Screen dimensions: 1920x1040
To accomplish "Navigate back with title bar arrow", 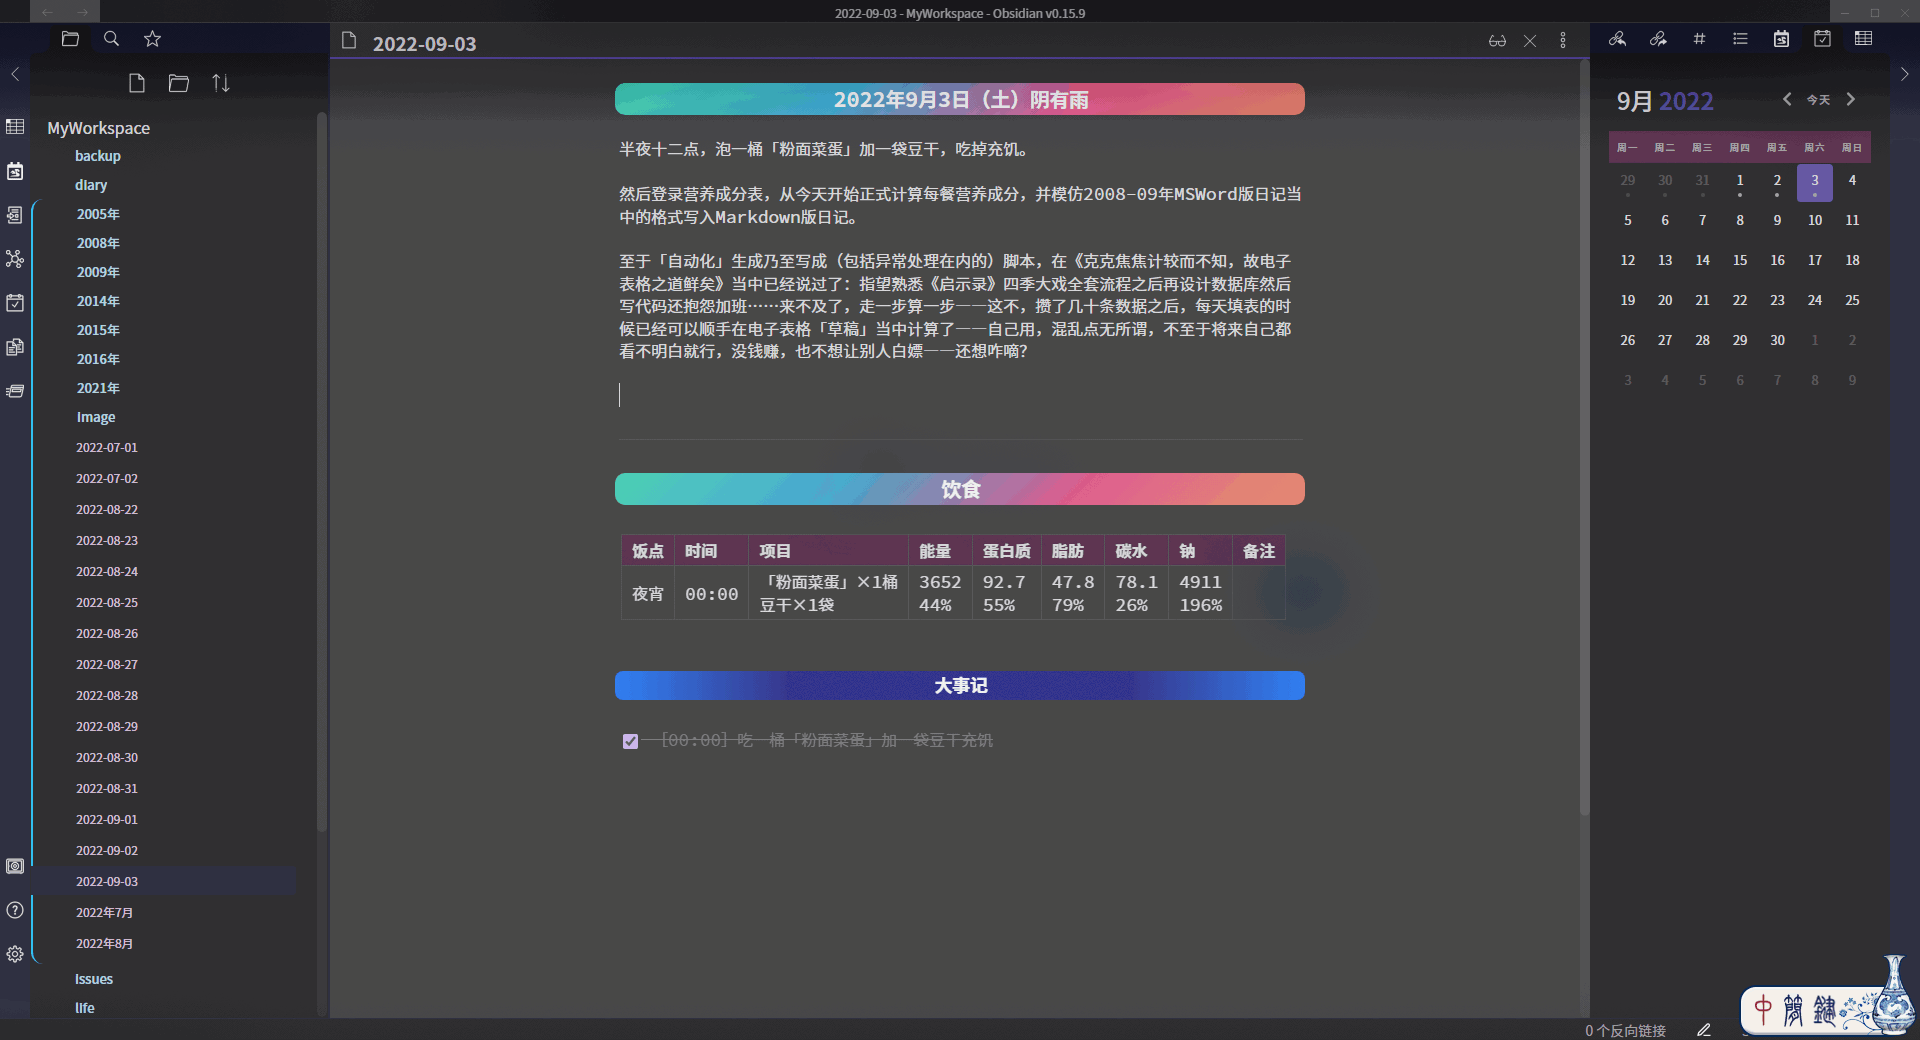I will point(47,12).
